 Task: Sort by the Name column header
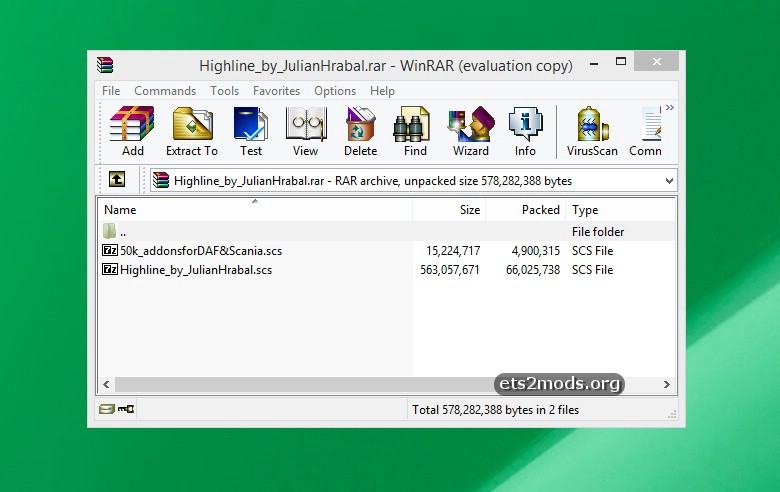click(255, 210)
